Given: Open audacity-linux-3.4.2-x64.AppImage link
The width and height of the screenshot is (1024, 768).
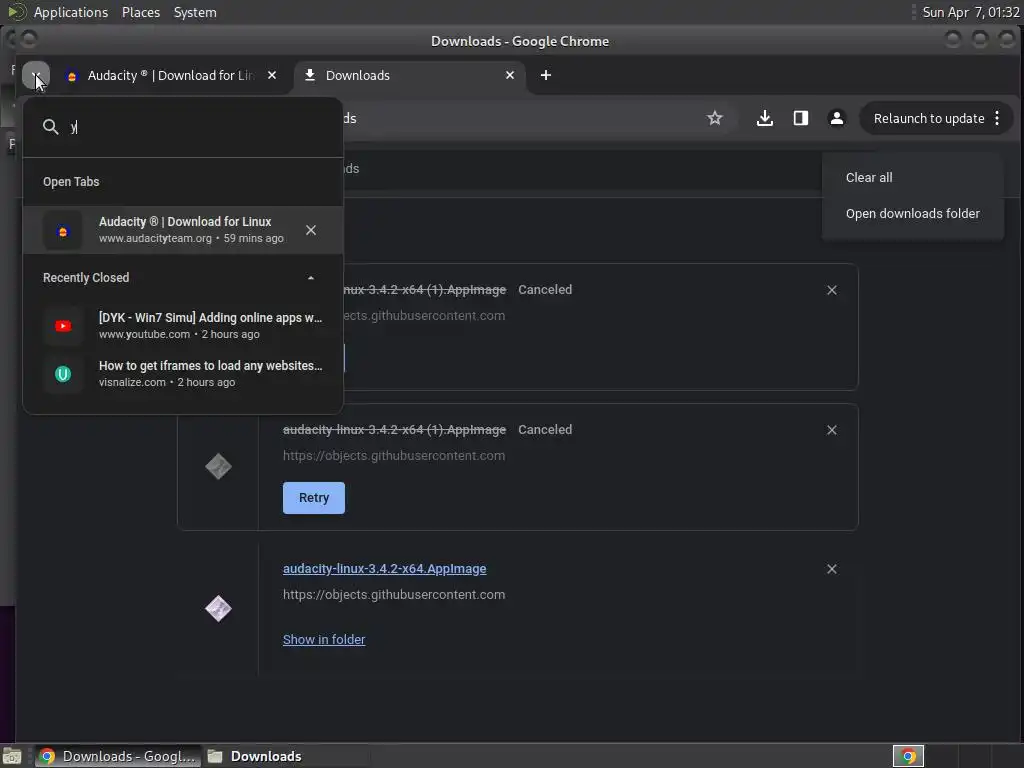Looking at the screenshot, I should (385, 569).
